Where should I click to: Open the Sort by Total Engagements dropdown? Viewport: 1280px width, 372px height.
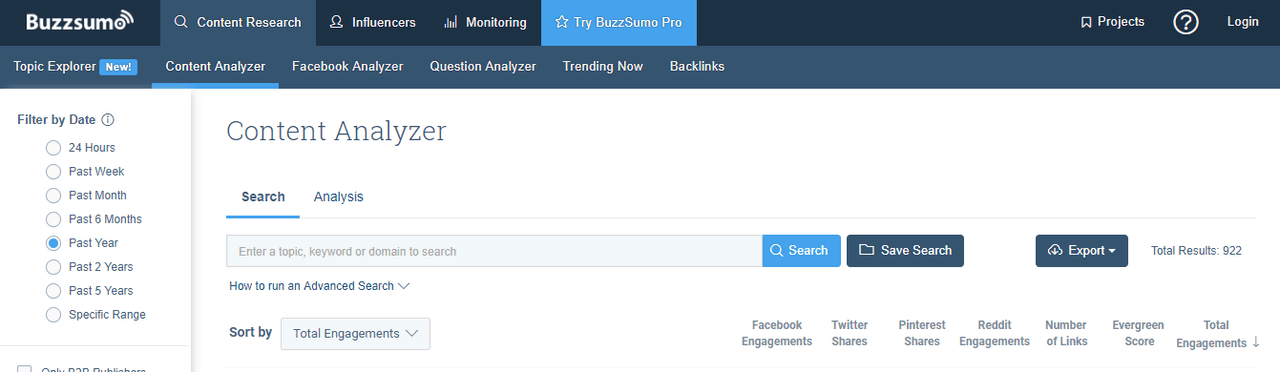click(x=355, y=334)
